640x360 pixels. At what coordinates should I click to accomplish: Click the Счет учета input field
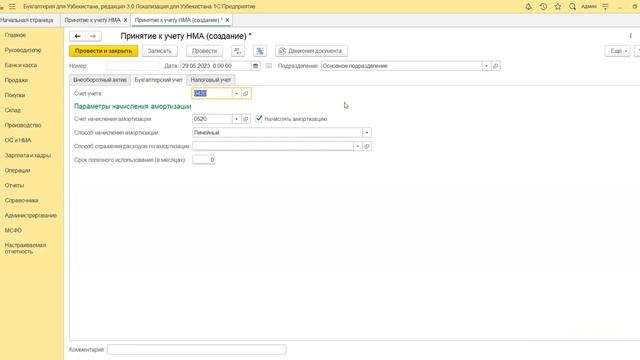point(212,93)
